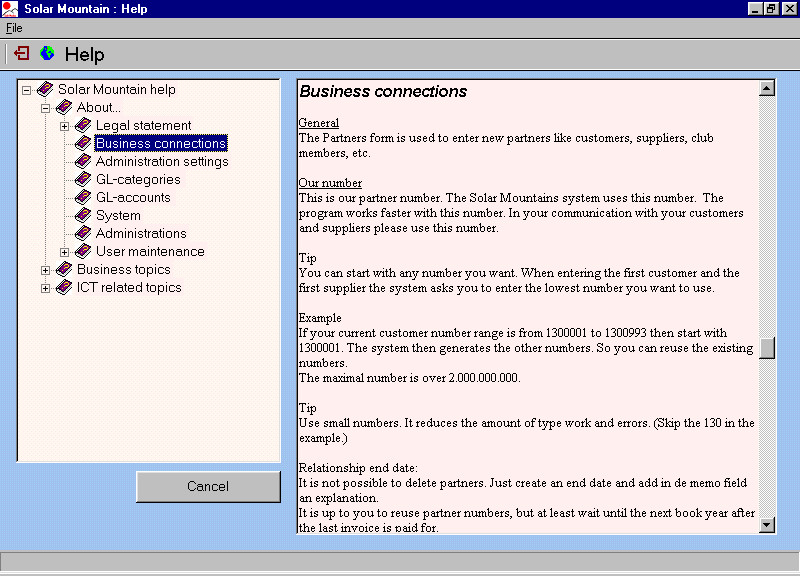
Task: Open the File menu
Action: pyautogui.click(x=14, y=28)
